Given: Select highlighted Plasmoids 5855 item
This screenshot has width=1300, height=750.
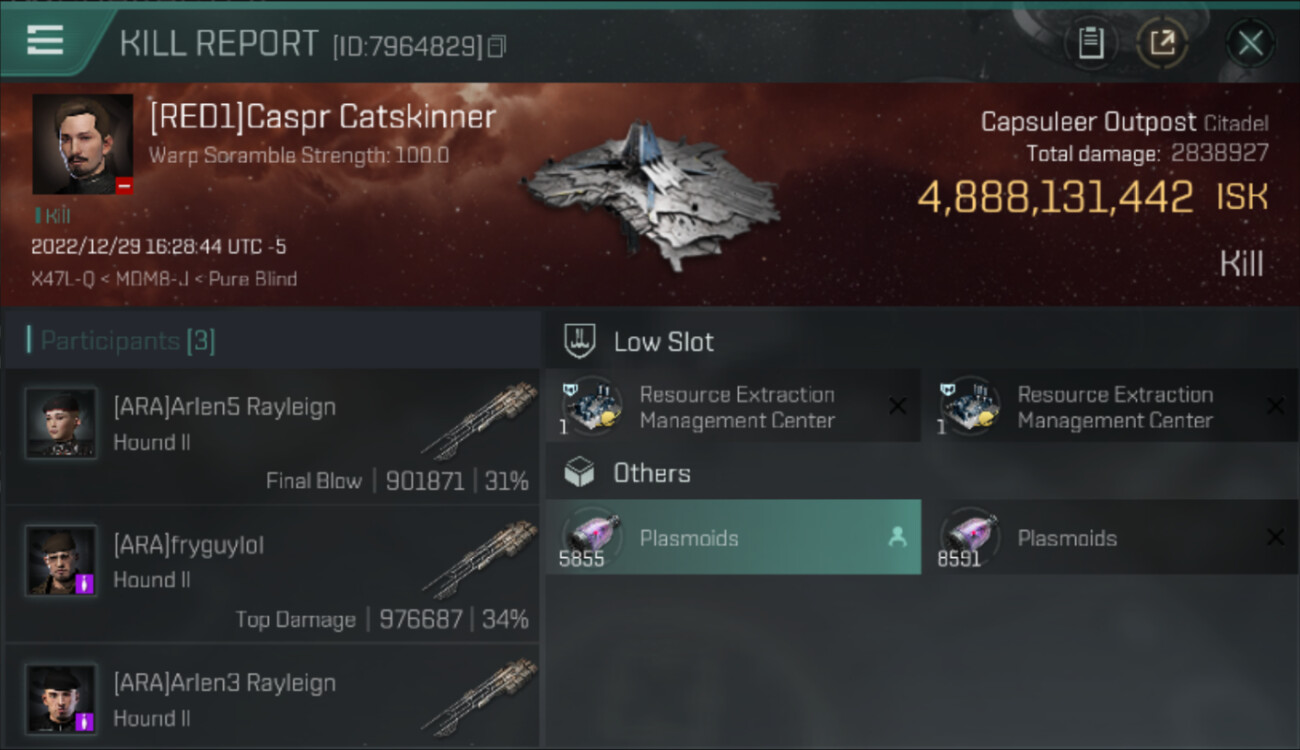Looking at the screenshot, I should click(733, 537).
